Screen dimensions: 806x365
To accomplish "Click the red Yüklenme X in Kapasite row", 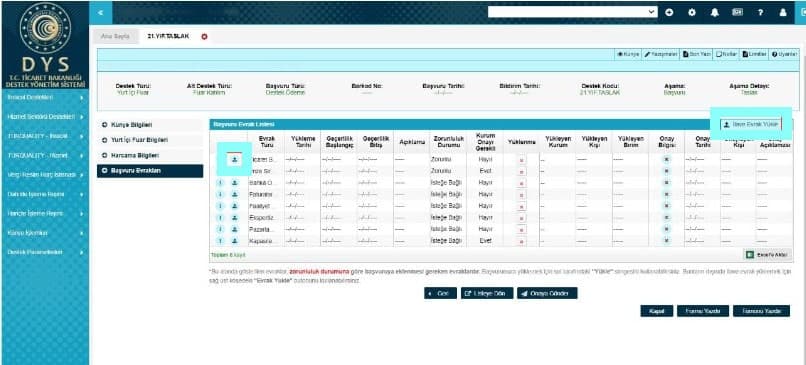I will click(x=522, y=242).
